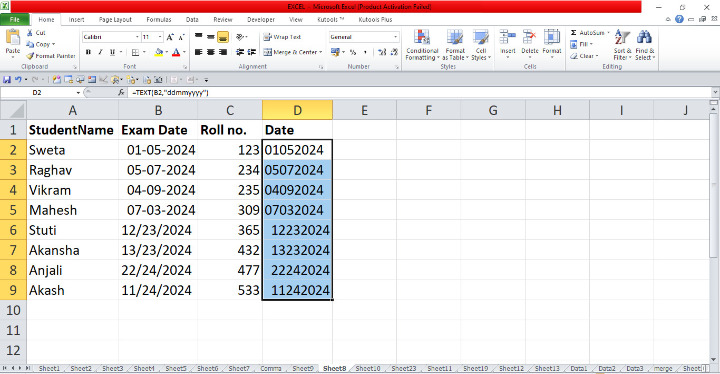Switch to the Insert ribbon tab
720x374 pixels.
click(76, 19)
